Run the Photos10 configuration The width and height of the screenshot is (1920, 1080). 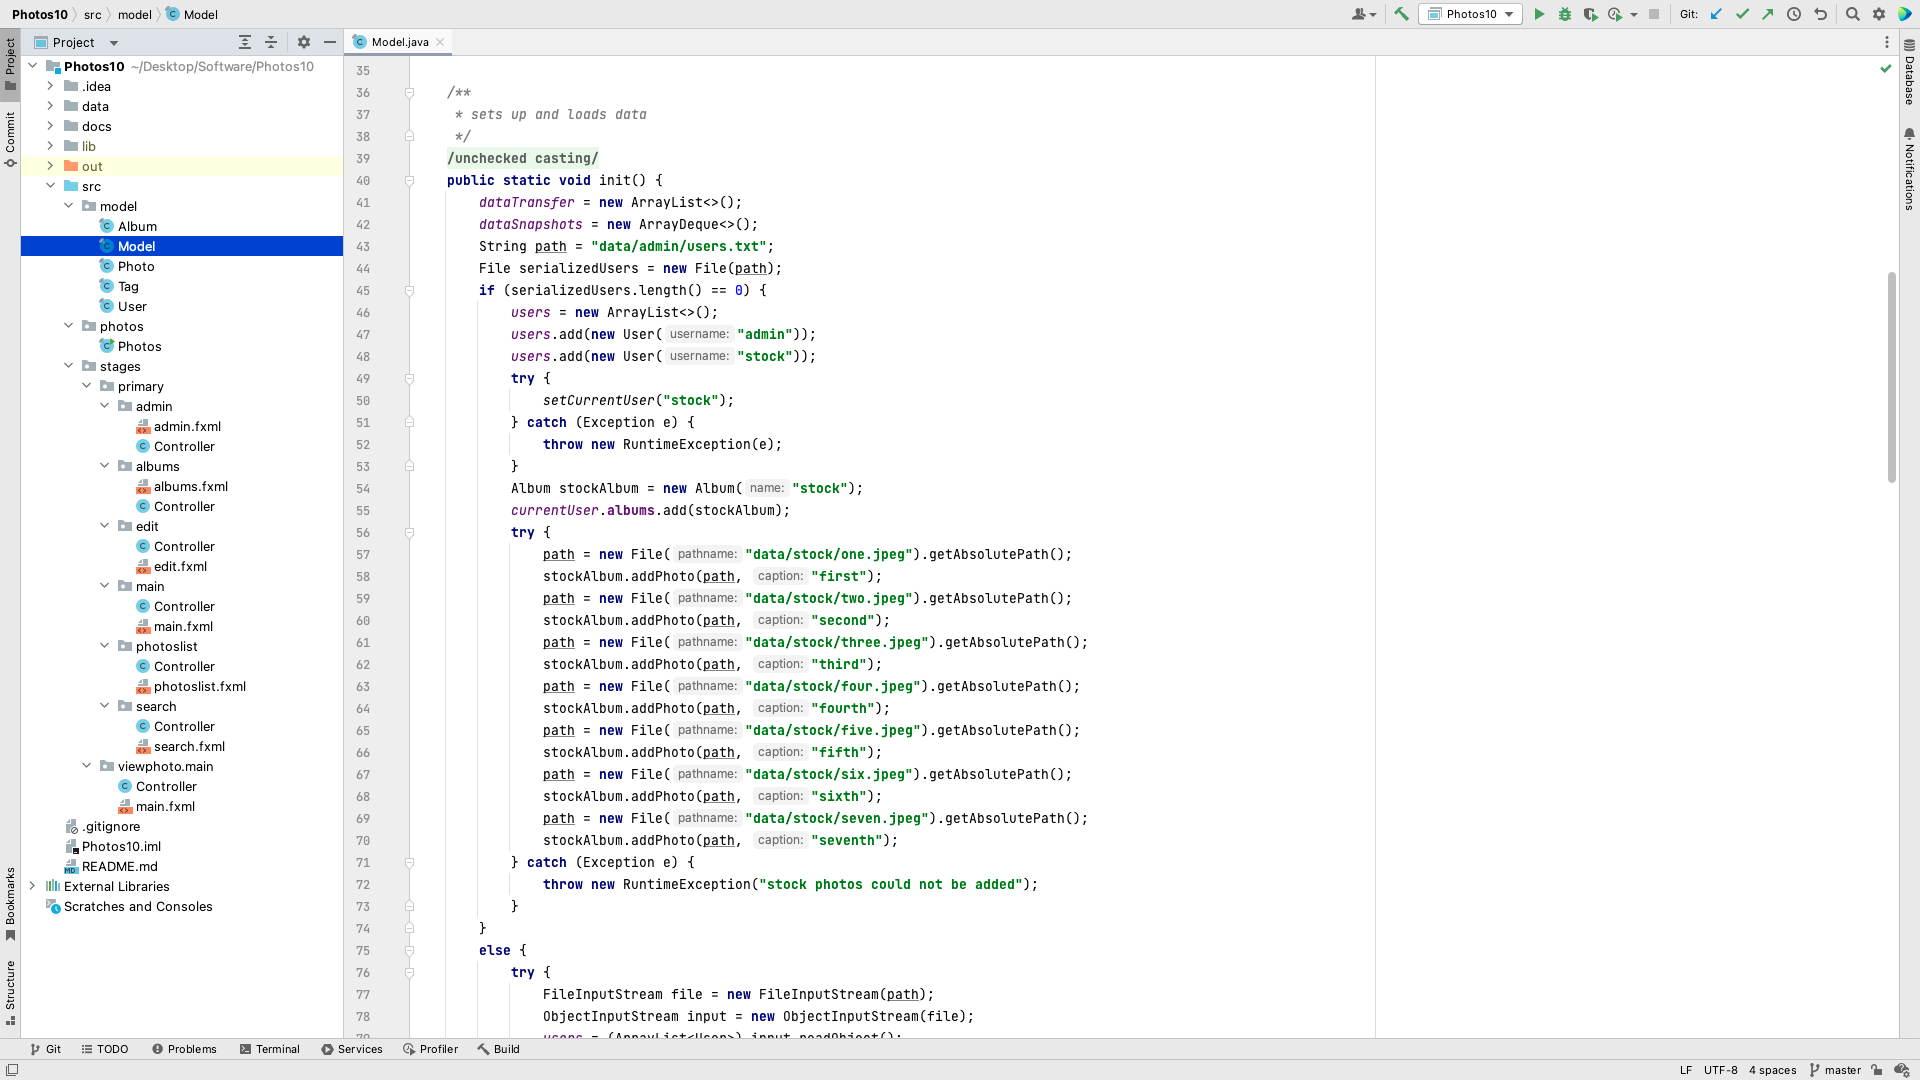coord(1539,14)
